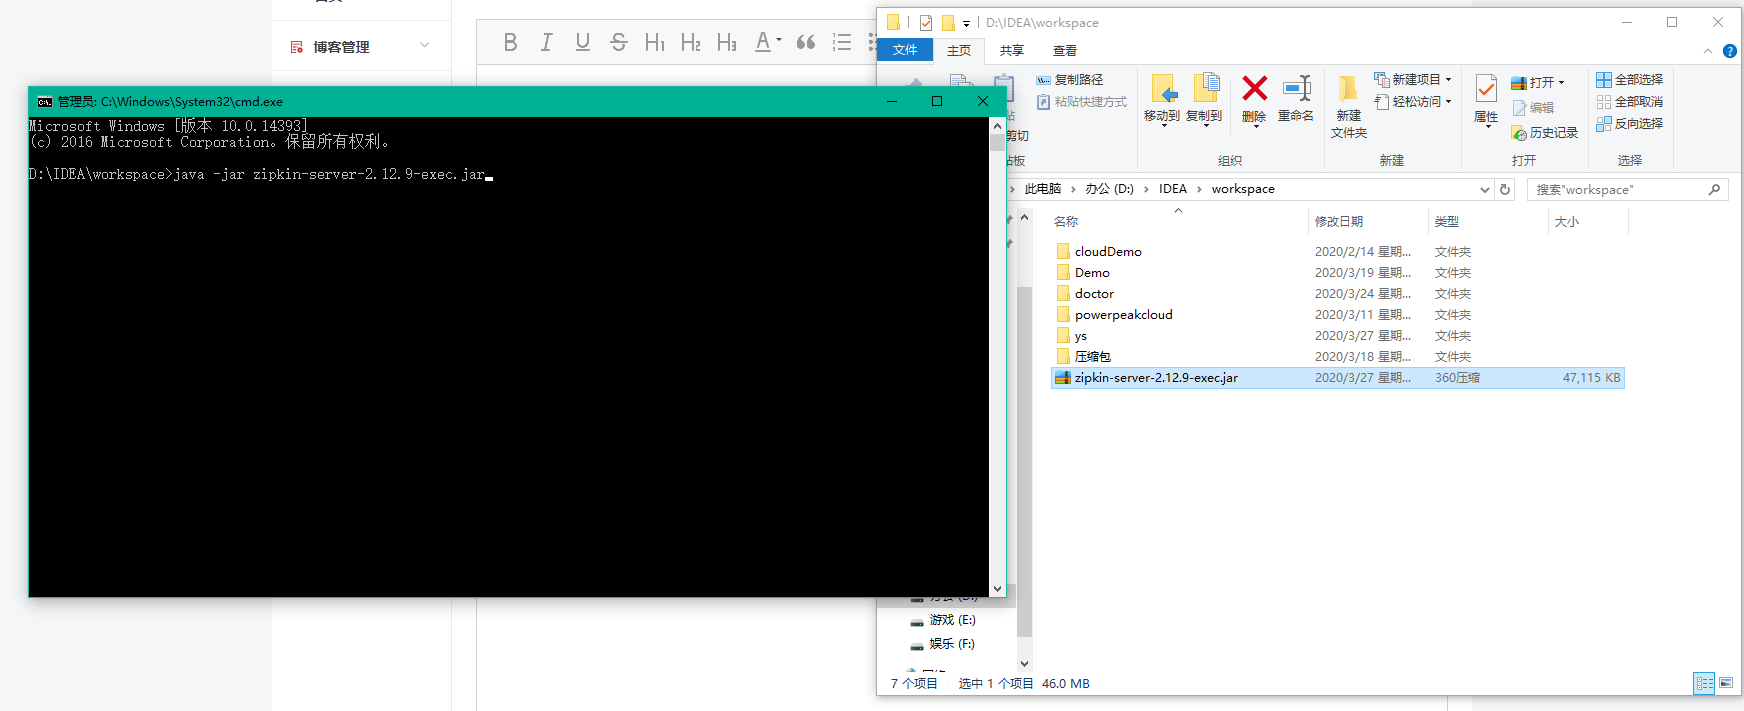The height and width of the screenshot is (711, 1744).
Task: Insert ordered list in blog editor
Action: tap(842, 42)
